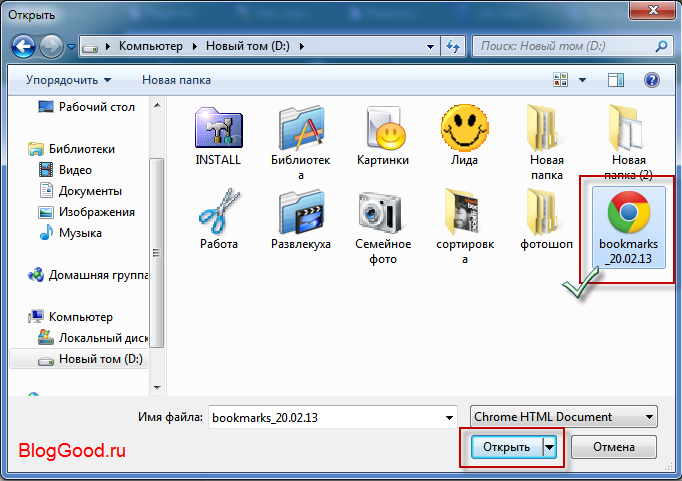The image size is (682, 481).
Task: Toggle the preview pane button
Action: [615, 80]
